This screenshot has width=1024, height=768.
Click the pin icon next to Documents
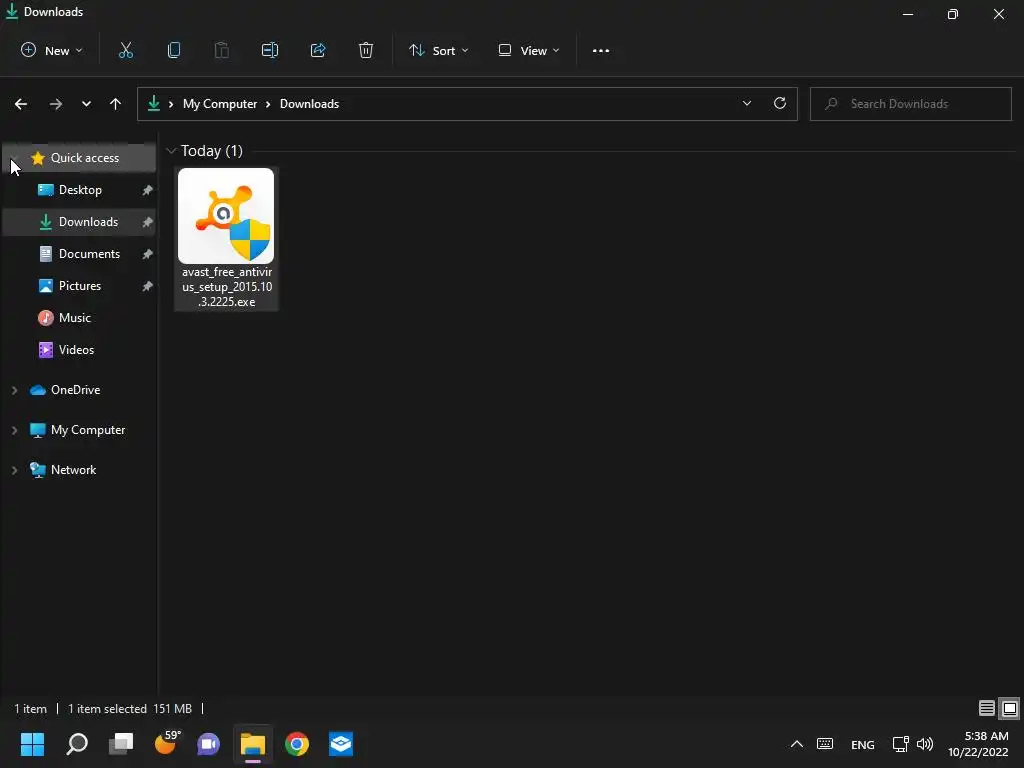point(148,254)
